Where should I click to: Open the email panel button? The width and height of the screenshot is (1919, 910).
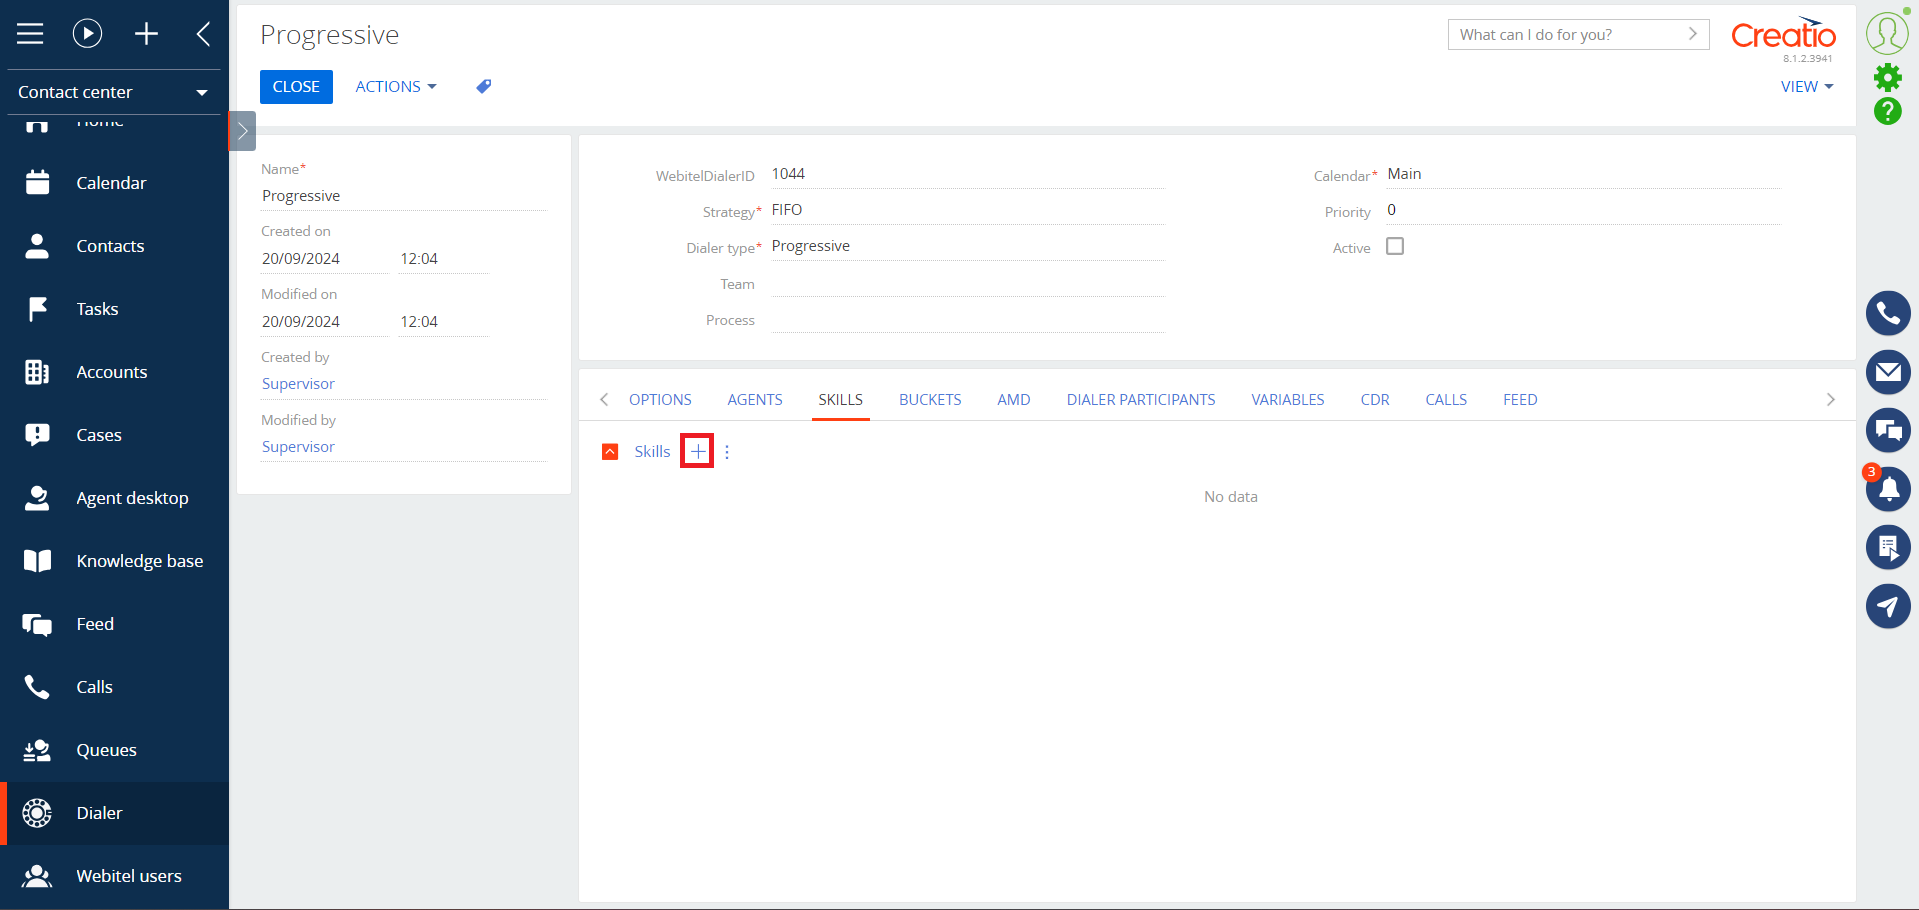coord(1888,372)
